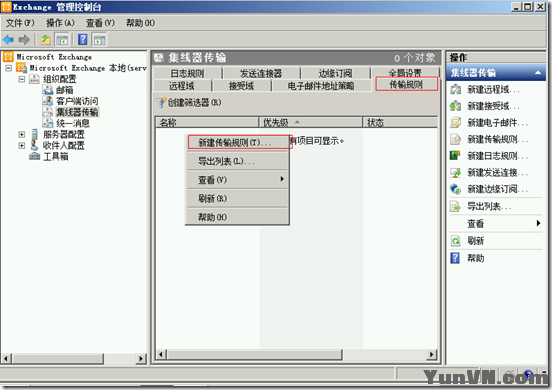552x390 pixels.
Task: Toggle the show/hide console tree icon
Action: (x=62, y=40)
